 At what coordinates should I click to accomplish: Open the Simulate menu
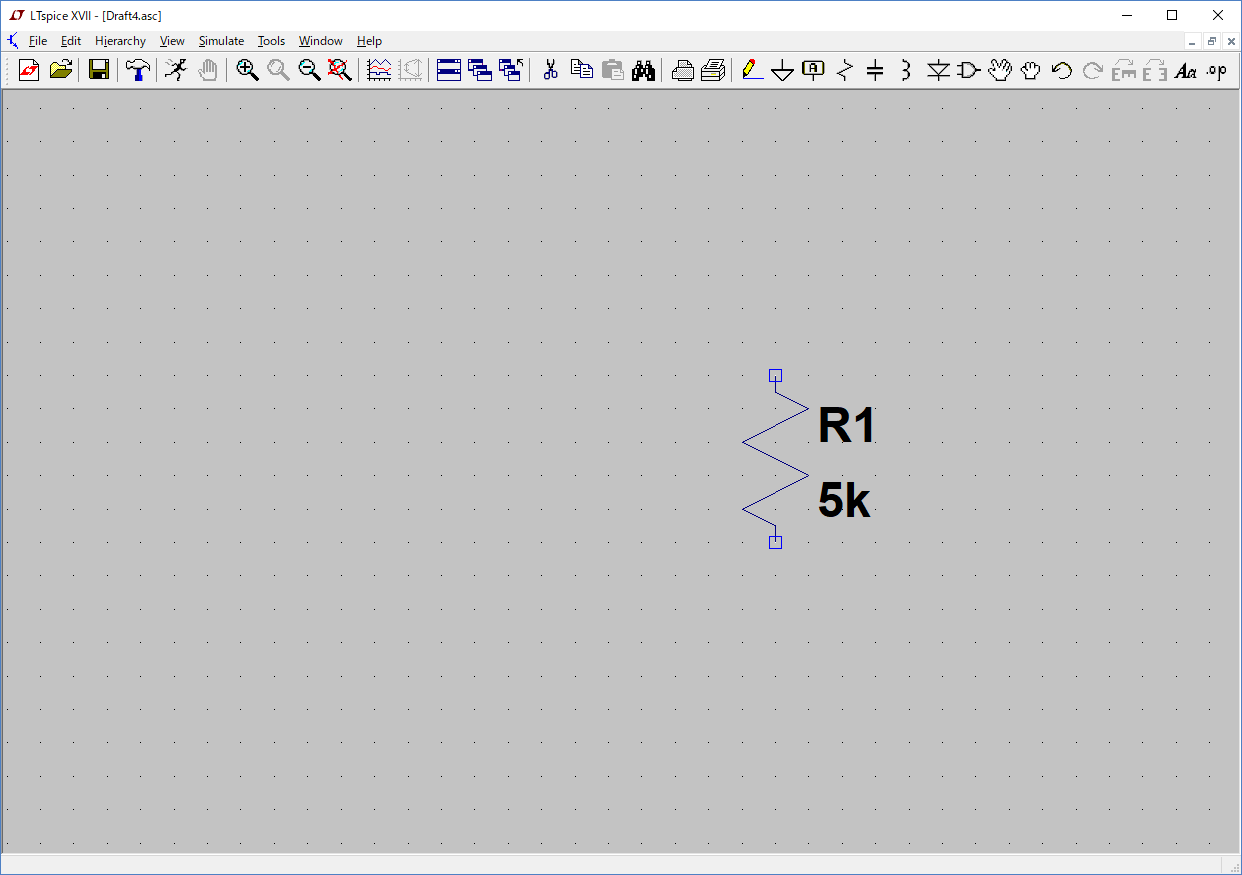221,41
